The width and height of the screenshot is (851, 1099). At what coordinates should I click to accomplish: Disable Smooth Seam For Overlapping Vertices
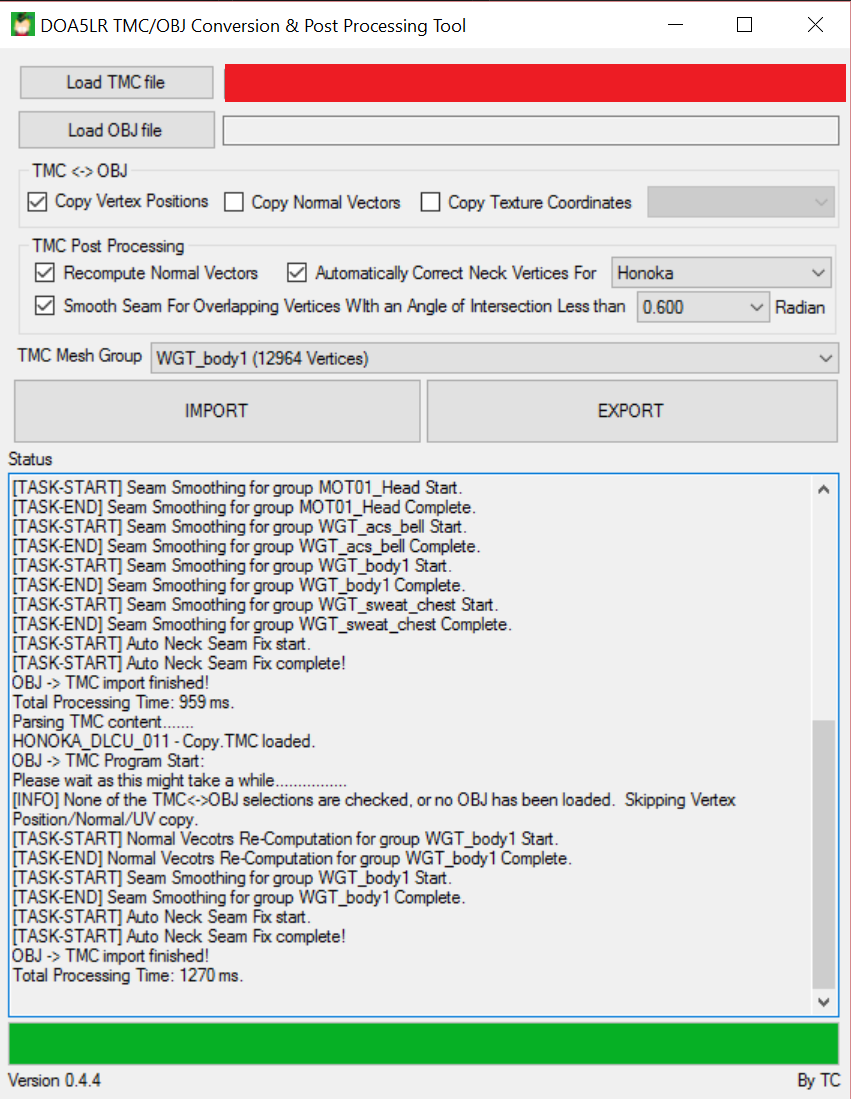44,306
